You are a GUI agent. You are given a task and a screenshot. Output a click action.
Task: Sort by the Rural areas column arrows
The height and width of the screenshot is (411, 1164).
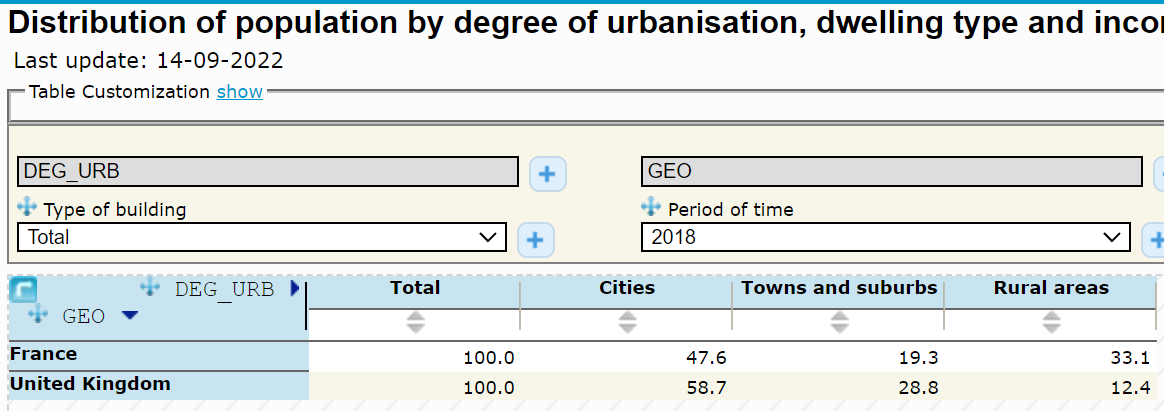coord(1051,321)
